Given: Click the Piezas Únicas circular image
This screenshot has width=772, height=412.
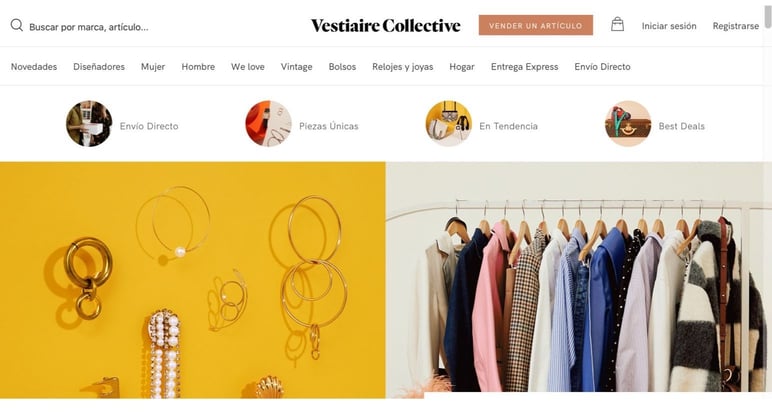Looking at the screenshot, I should coord(268,124).
